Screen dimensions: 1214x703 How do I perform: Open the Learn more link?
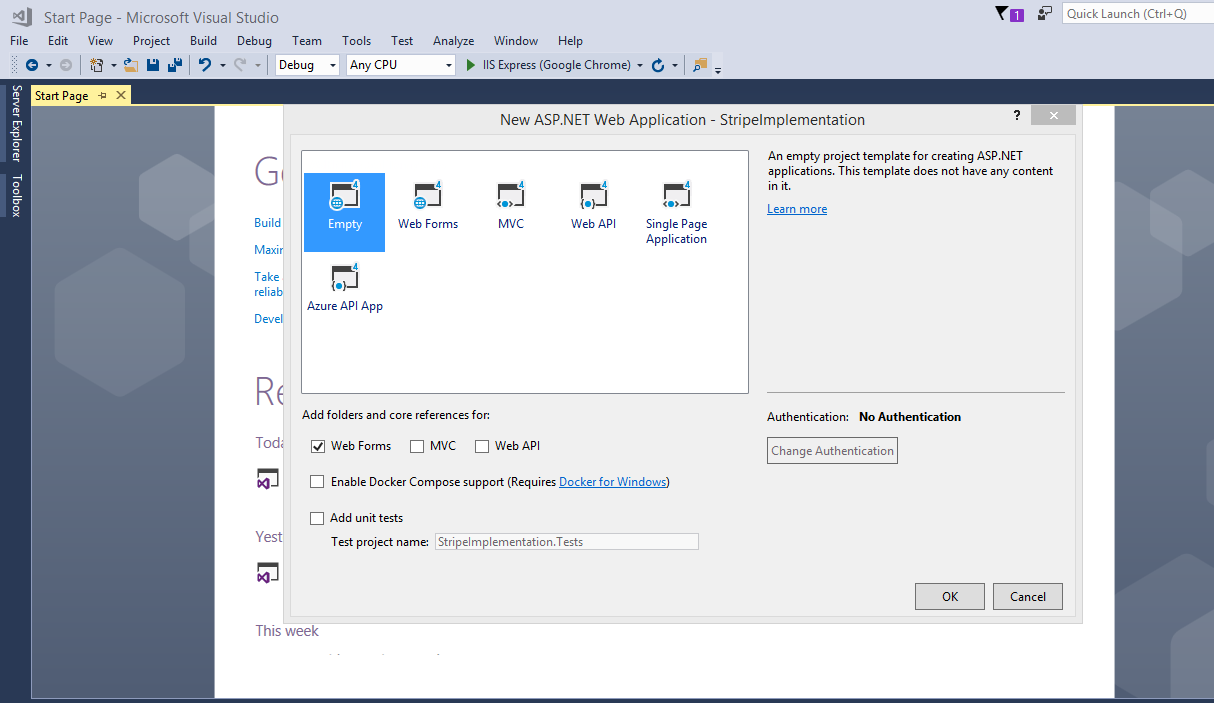(797, 209)
